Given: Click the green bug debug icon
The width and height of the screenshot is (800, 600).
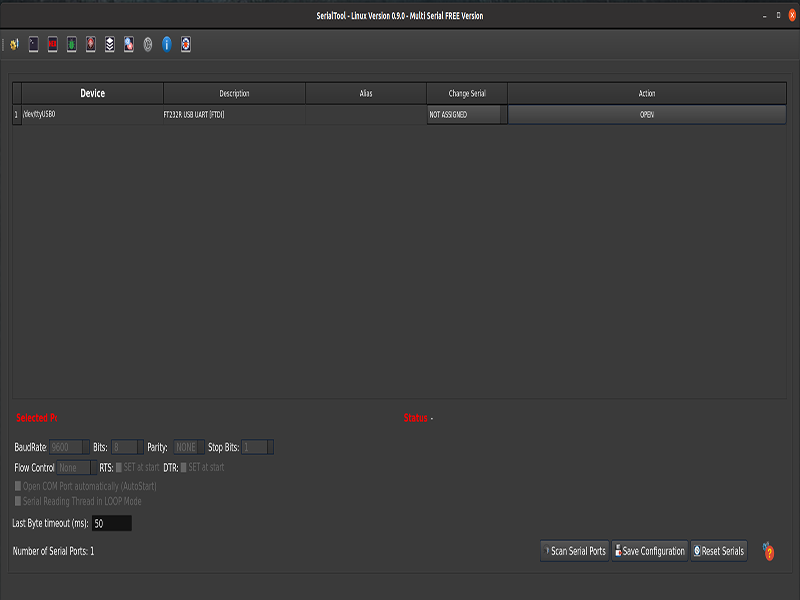Looking at the screenshot, I should click(x=73, y=44).
